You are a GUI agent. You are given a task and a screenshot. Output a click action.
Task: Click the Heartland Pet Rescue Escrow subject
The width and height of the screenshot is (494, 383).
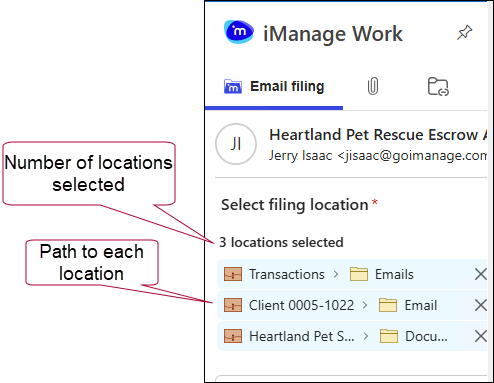coord(378,135)
